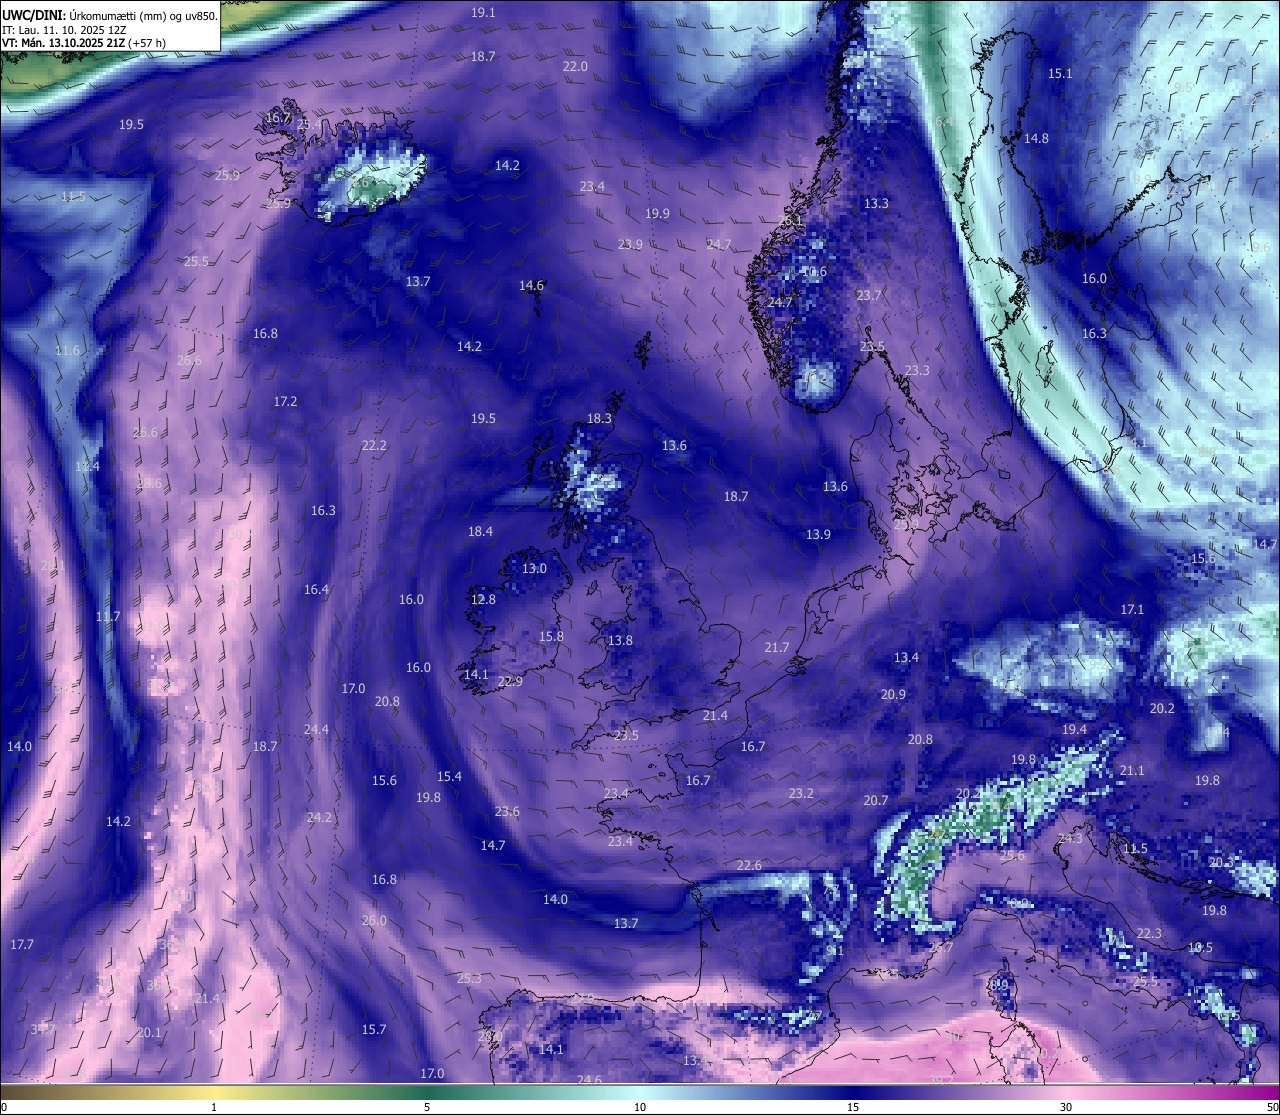1280x1115 pixels.
Task: Click the 26.0 value label
Action: tap(374, 920)
